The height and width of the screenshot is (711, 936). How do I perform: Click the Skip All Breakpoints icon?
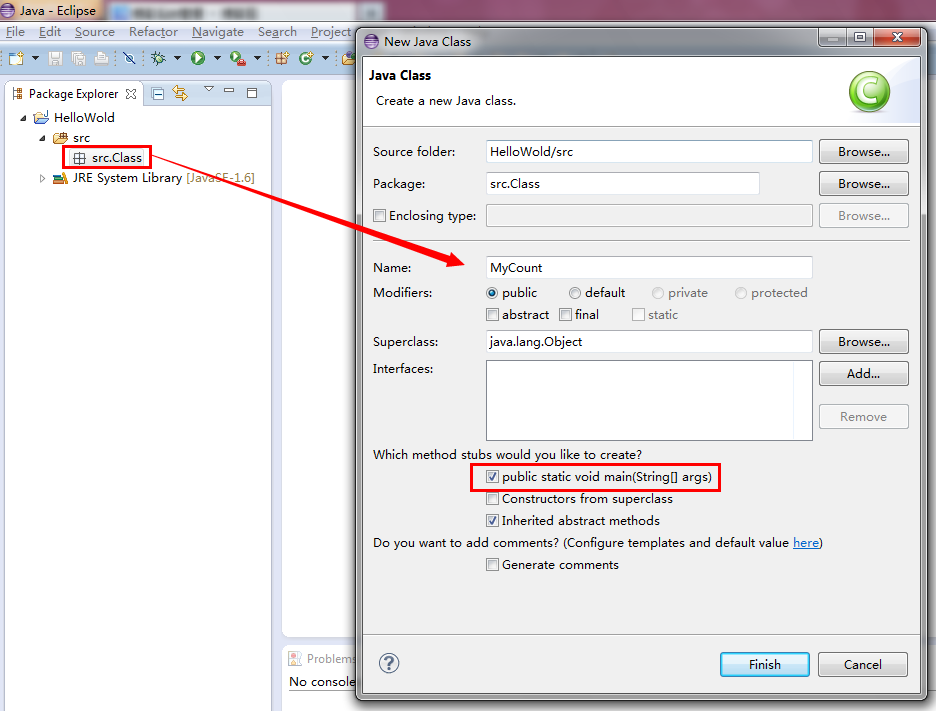(129, 58)
